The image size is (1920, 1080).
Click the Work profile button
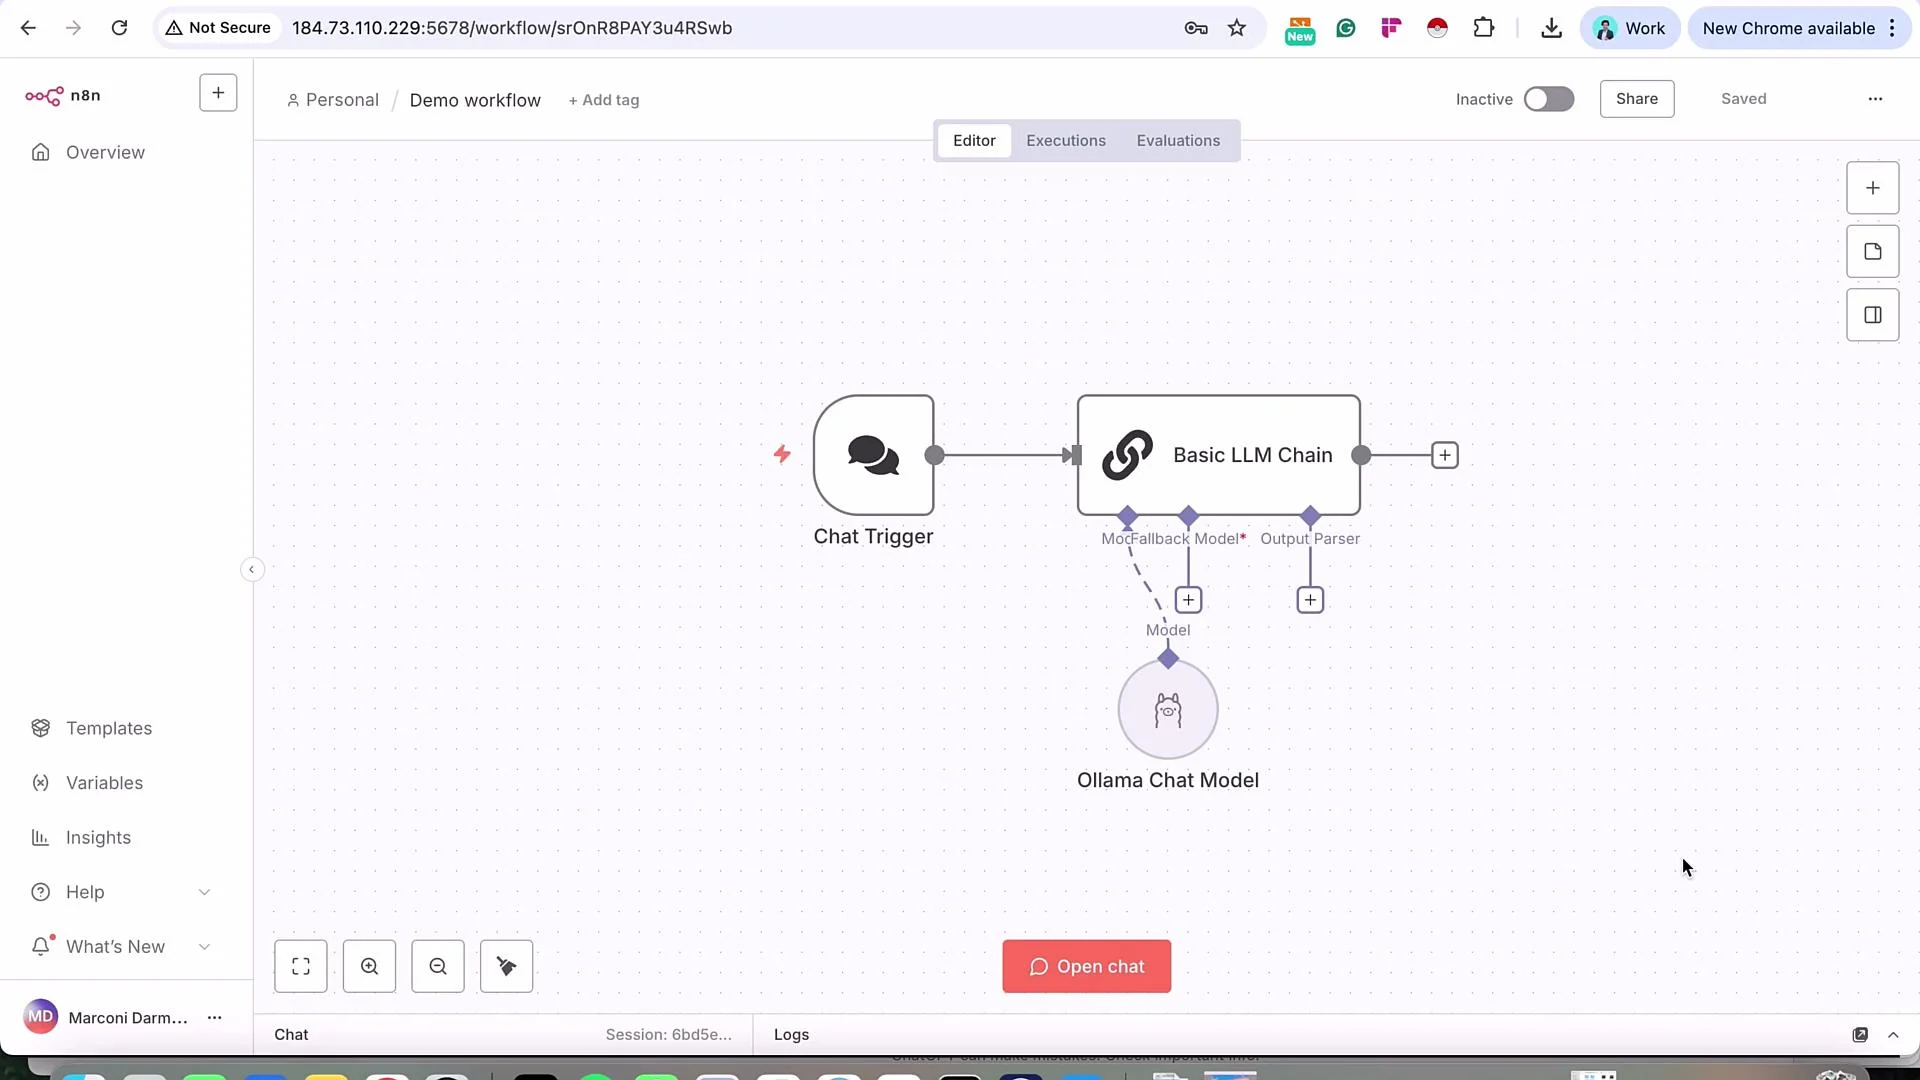click(x=1630, y=28)
